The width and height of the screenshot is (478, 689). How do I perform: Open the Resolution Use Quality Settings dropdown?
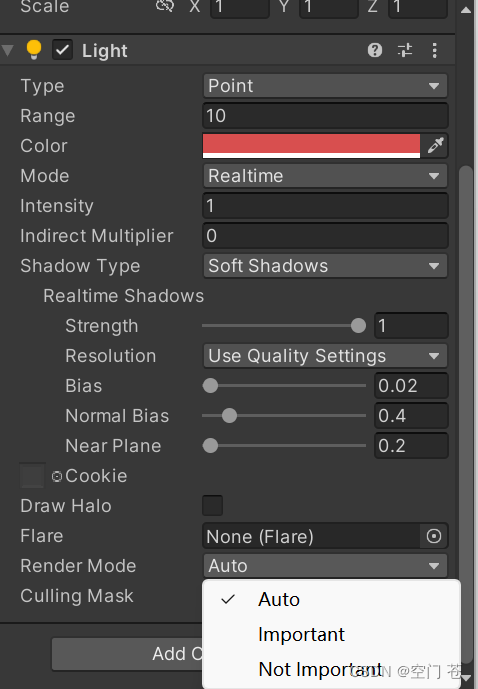tap(325, 356)
